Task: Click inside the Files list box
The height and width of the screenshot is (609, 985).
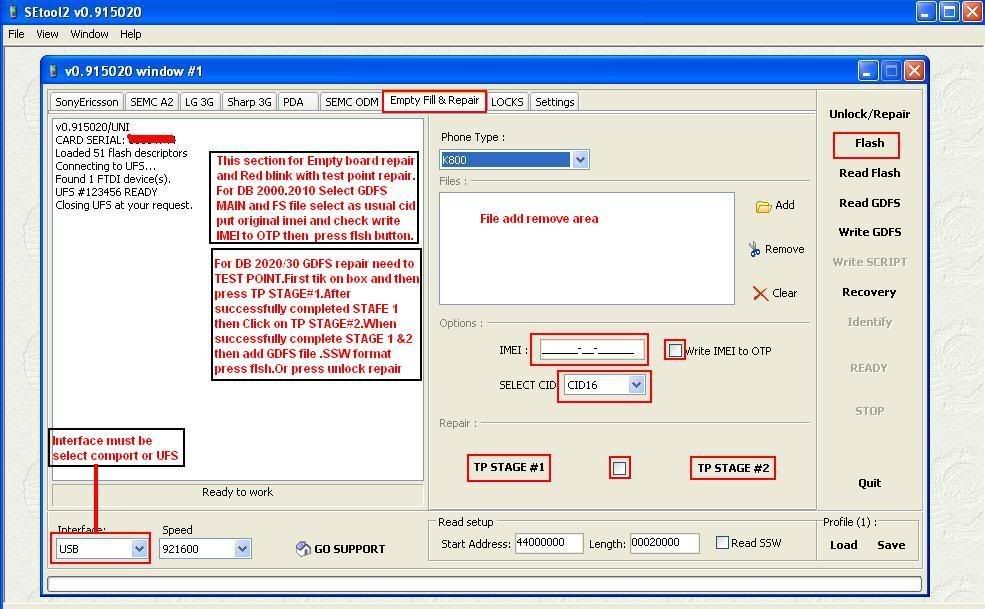Action: point(587,248)
